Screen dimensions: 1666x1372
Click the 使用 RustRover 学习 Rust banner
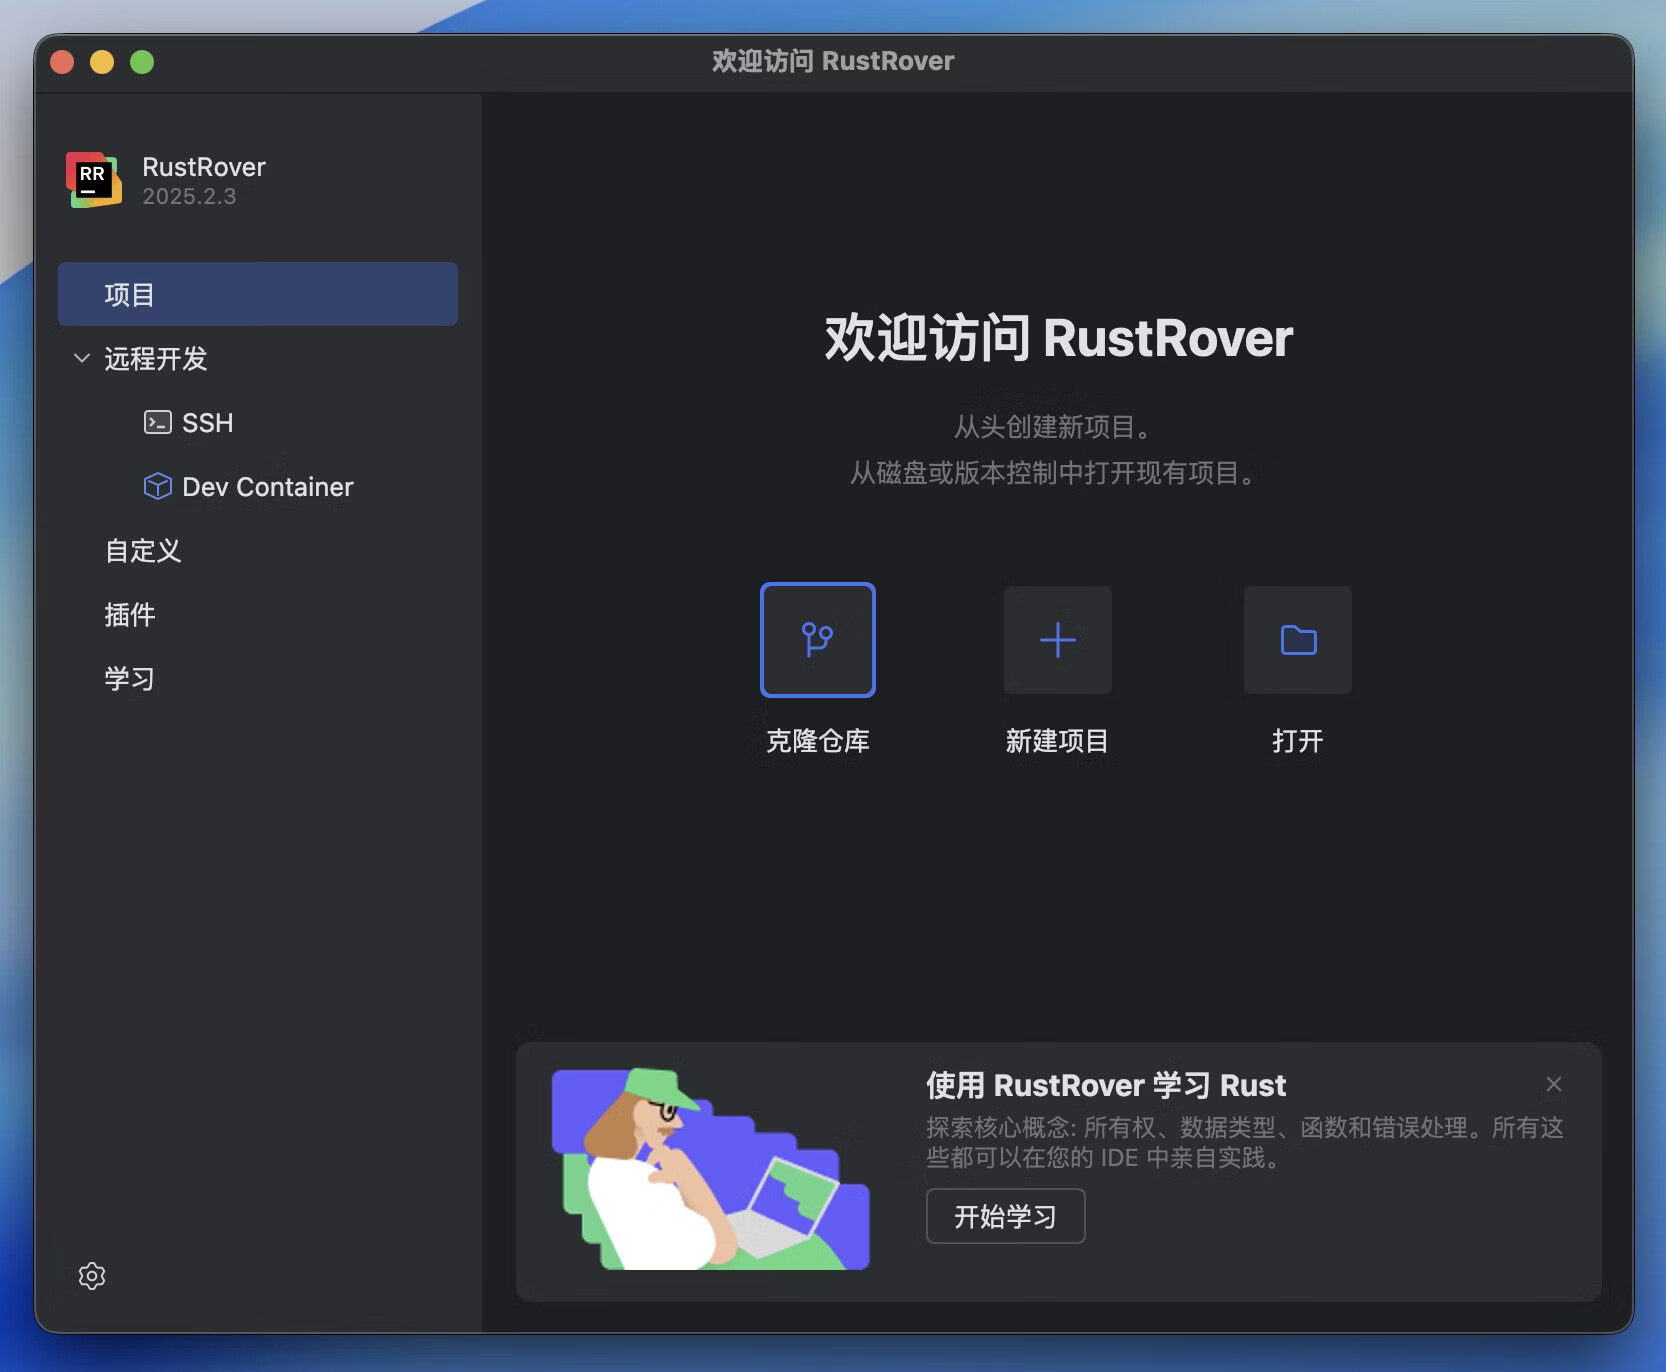coord(1105,1085)
